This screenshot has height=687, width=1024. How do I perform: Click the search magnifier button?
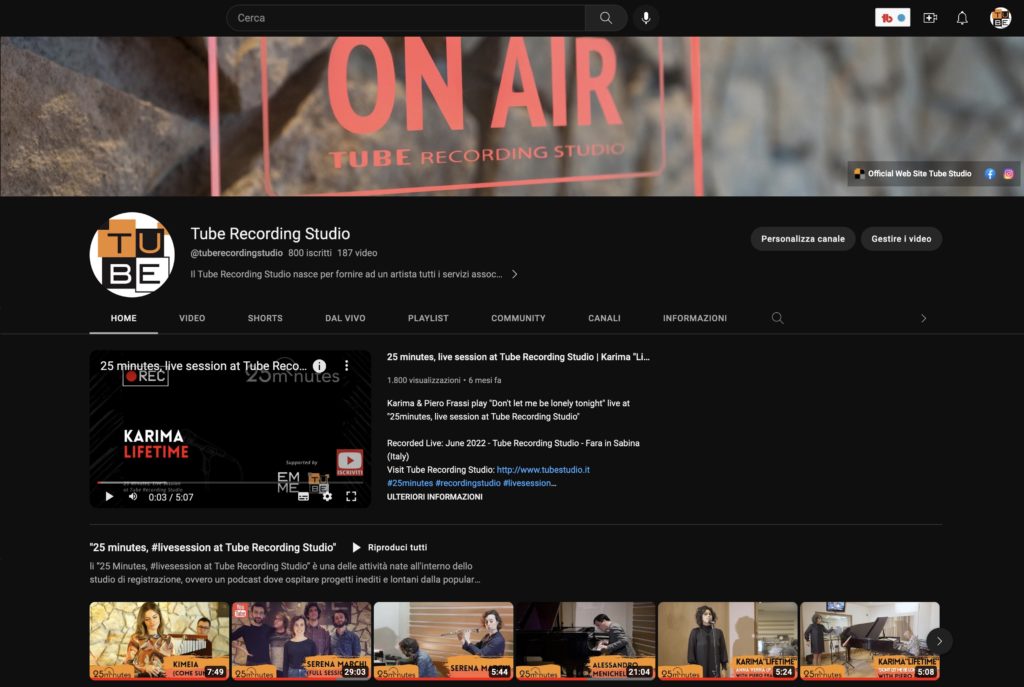(x=606, y=18)
